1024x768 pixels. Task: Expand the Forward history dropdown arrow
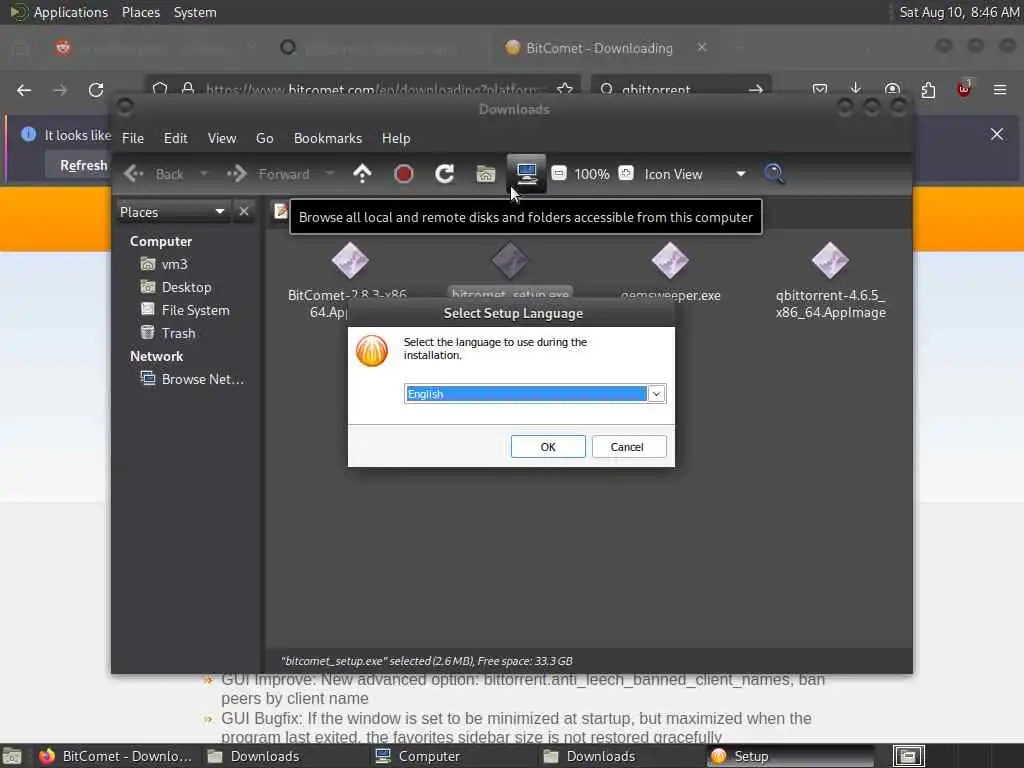(330, 174)
